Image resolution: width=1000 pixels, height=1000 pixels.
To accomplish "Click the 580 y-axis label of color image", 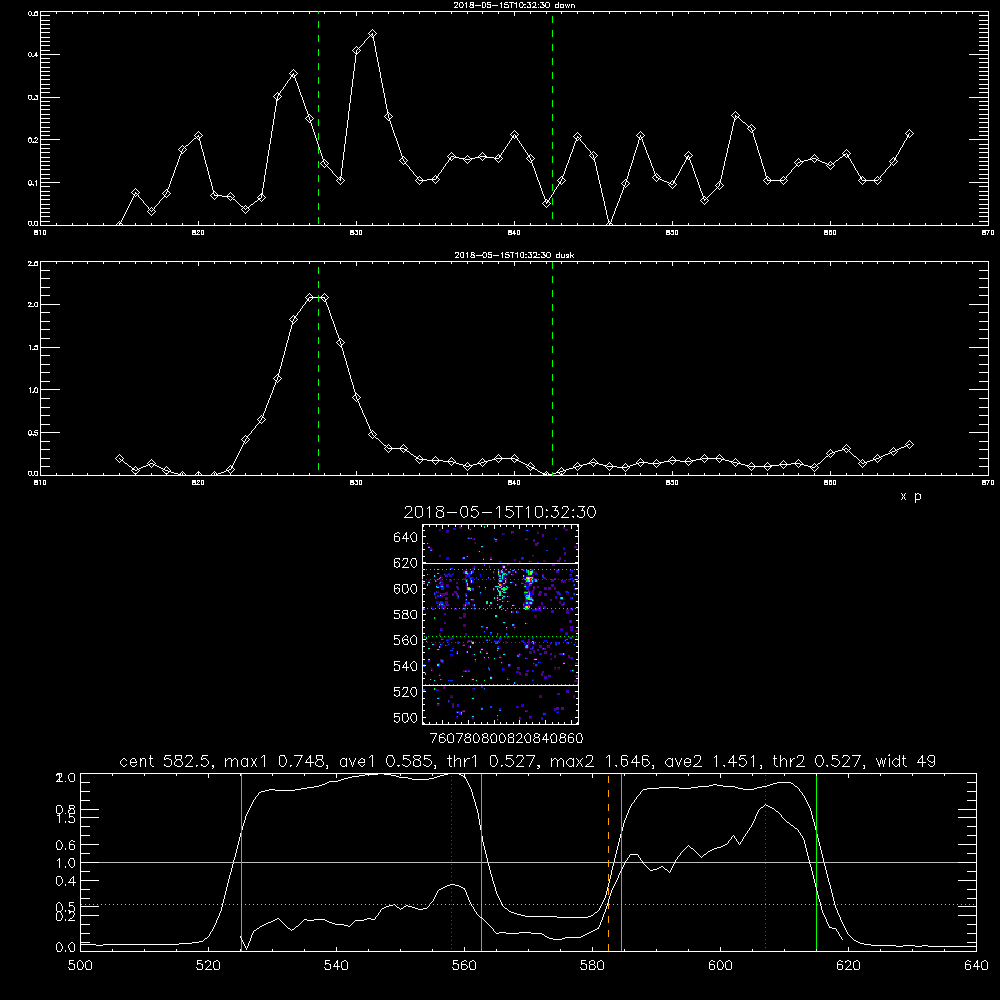I will coord(406,615).
